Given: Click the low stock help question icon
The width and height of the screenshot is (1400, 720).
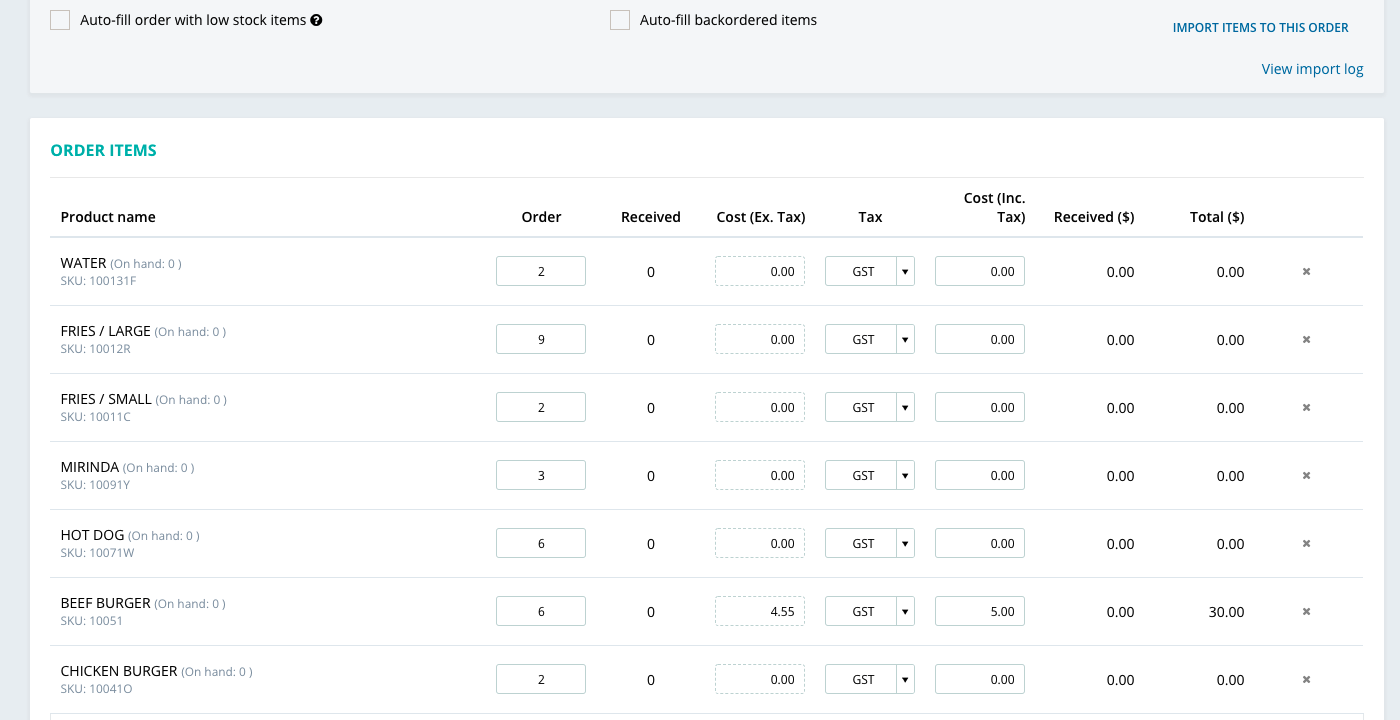Looking at the screenshot, I should (x=316, y=20).
